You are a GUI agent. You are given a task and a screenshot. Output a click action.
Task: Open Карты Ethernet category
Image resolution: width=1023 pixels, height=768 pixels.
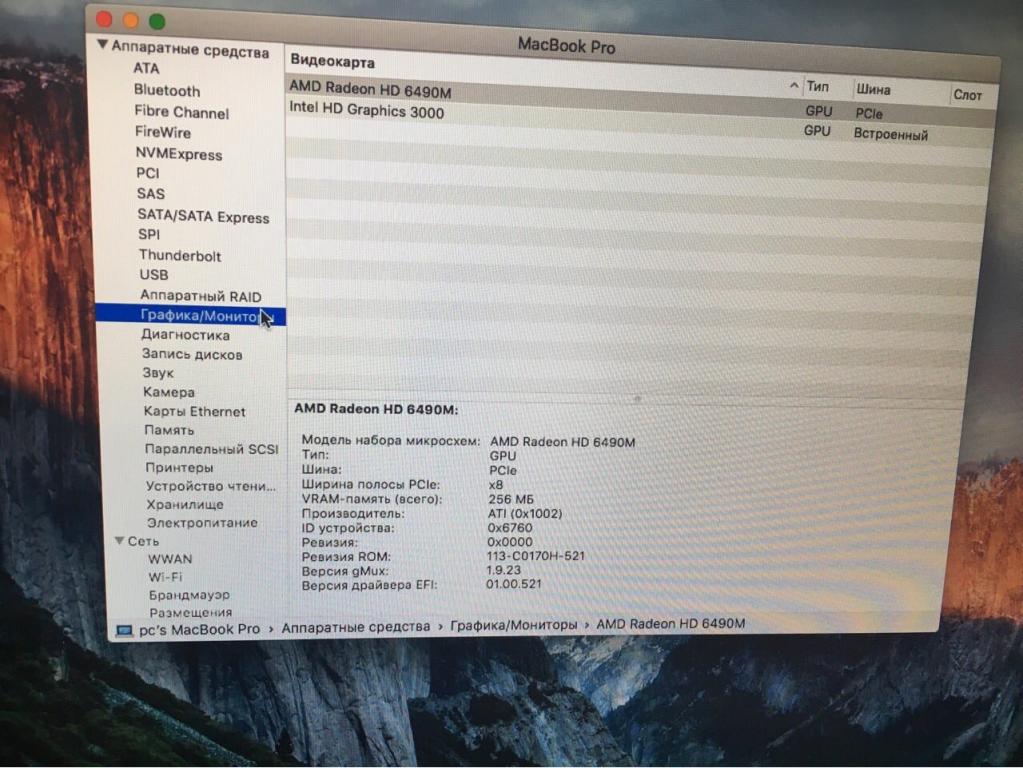pos(195,412)
